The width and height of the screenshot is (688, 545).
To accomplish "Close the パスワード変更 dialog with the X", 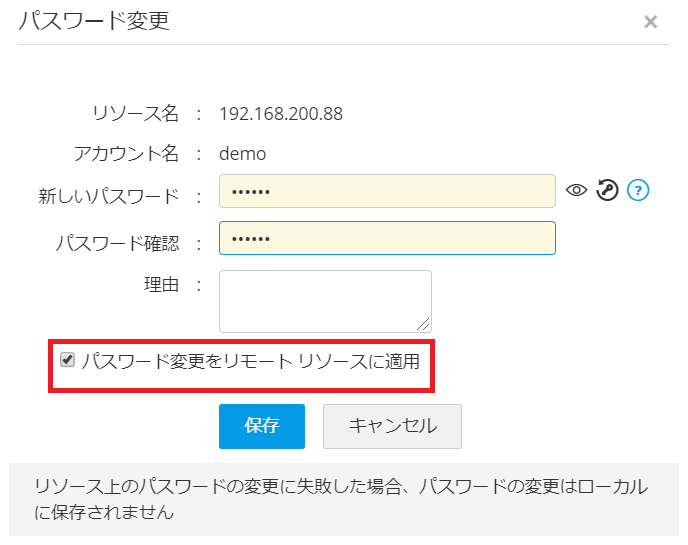I will click(x=650, y=22).
